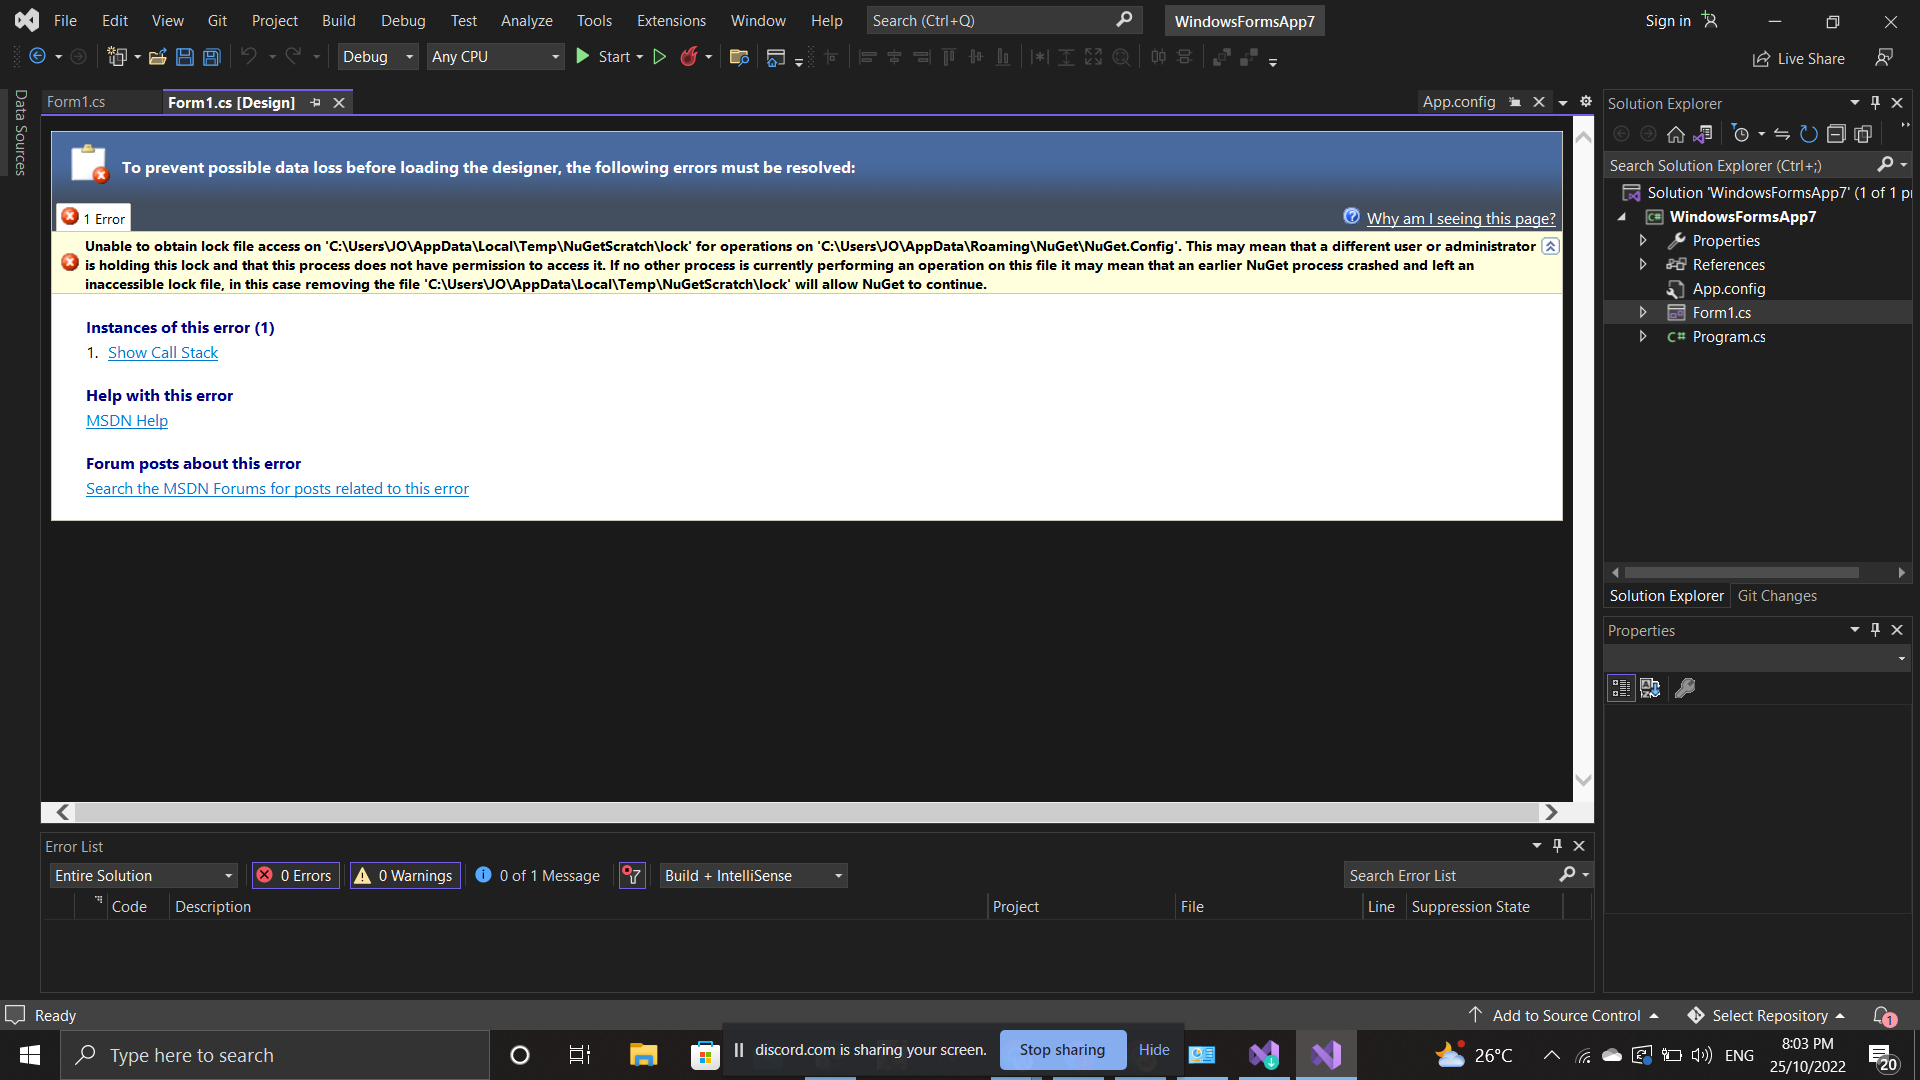The width and height of the screenshot is (1920, 1080).
Task: Refresh the Solution Explorer
Action: point(1809,133)
